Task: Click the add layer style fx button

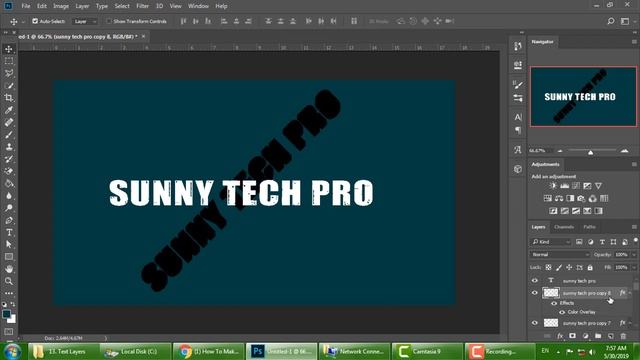Action: pos(560,336)
